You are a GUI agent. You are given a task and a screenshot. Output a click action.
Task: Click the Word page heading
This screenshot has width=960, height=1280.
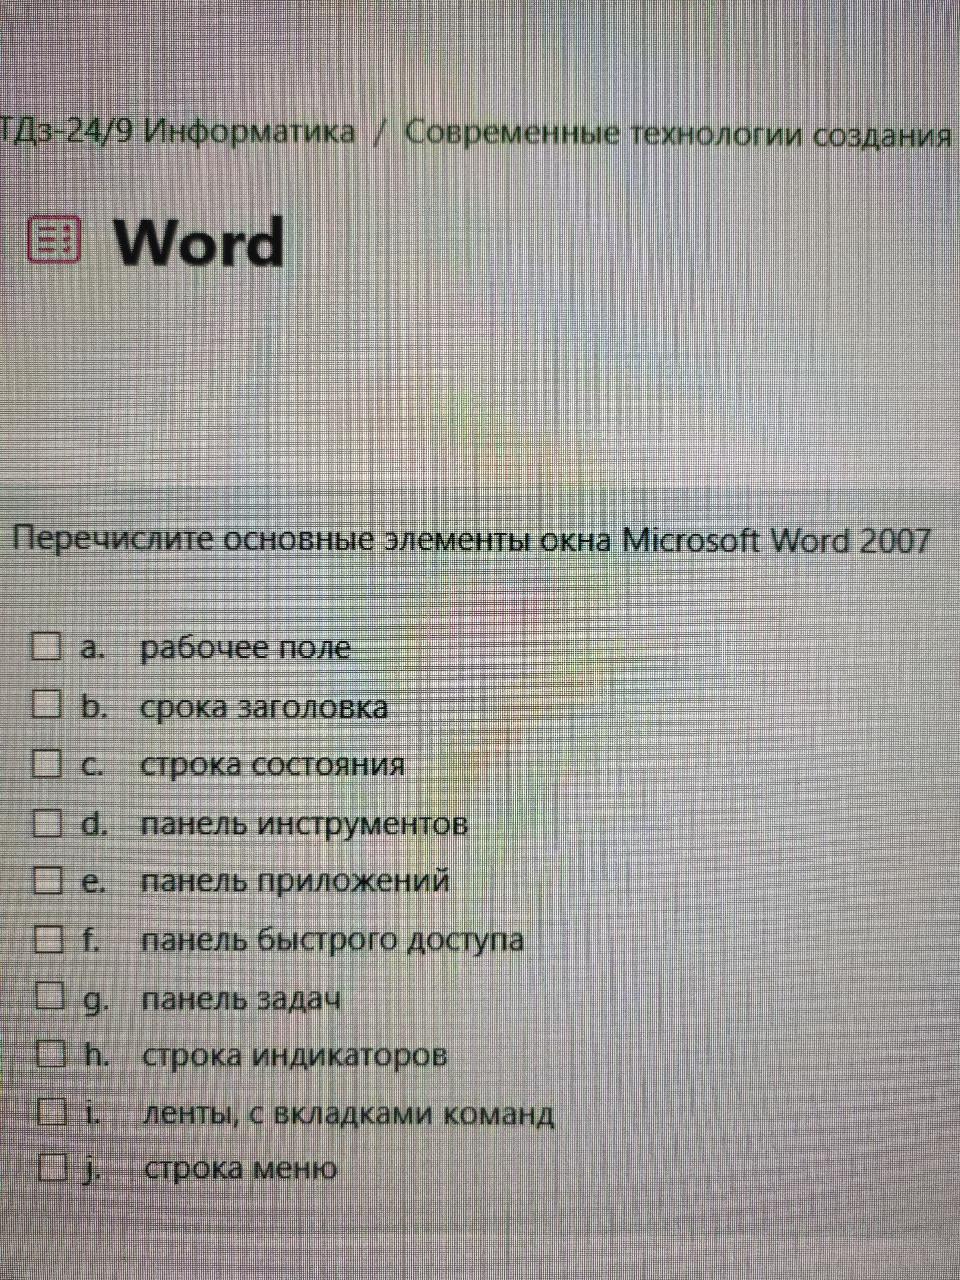(x=198, y=242)
